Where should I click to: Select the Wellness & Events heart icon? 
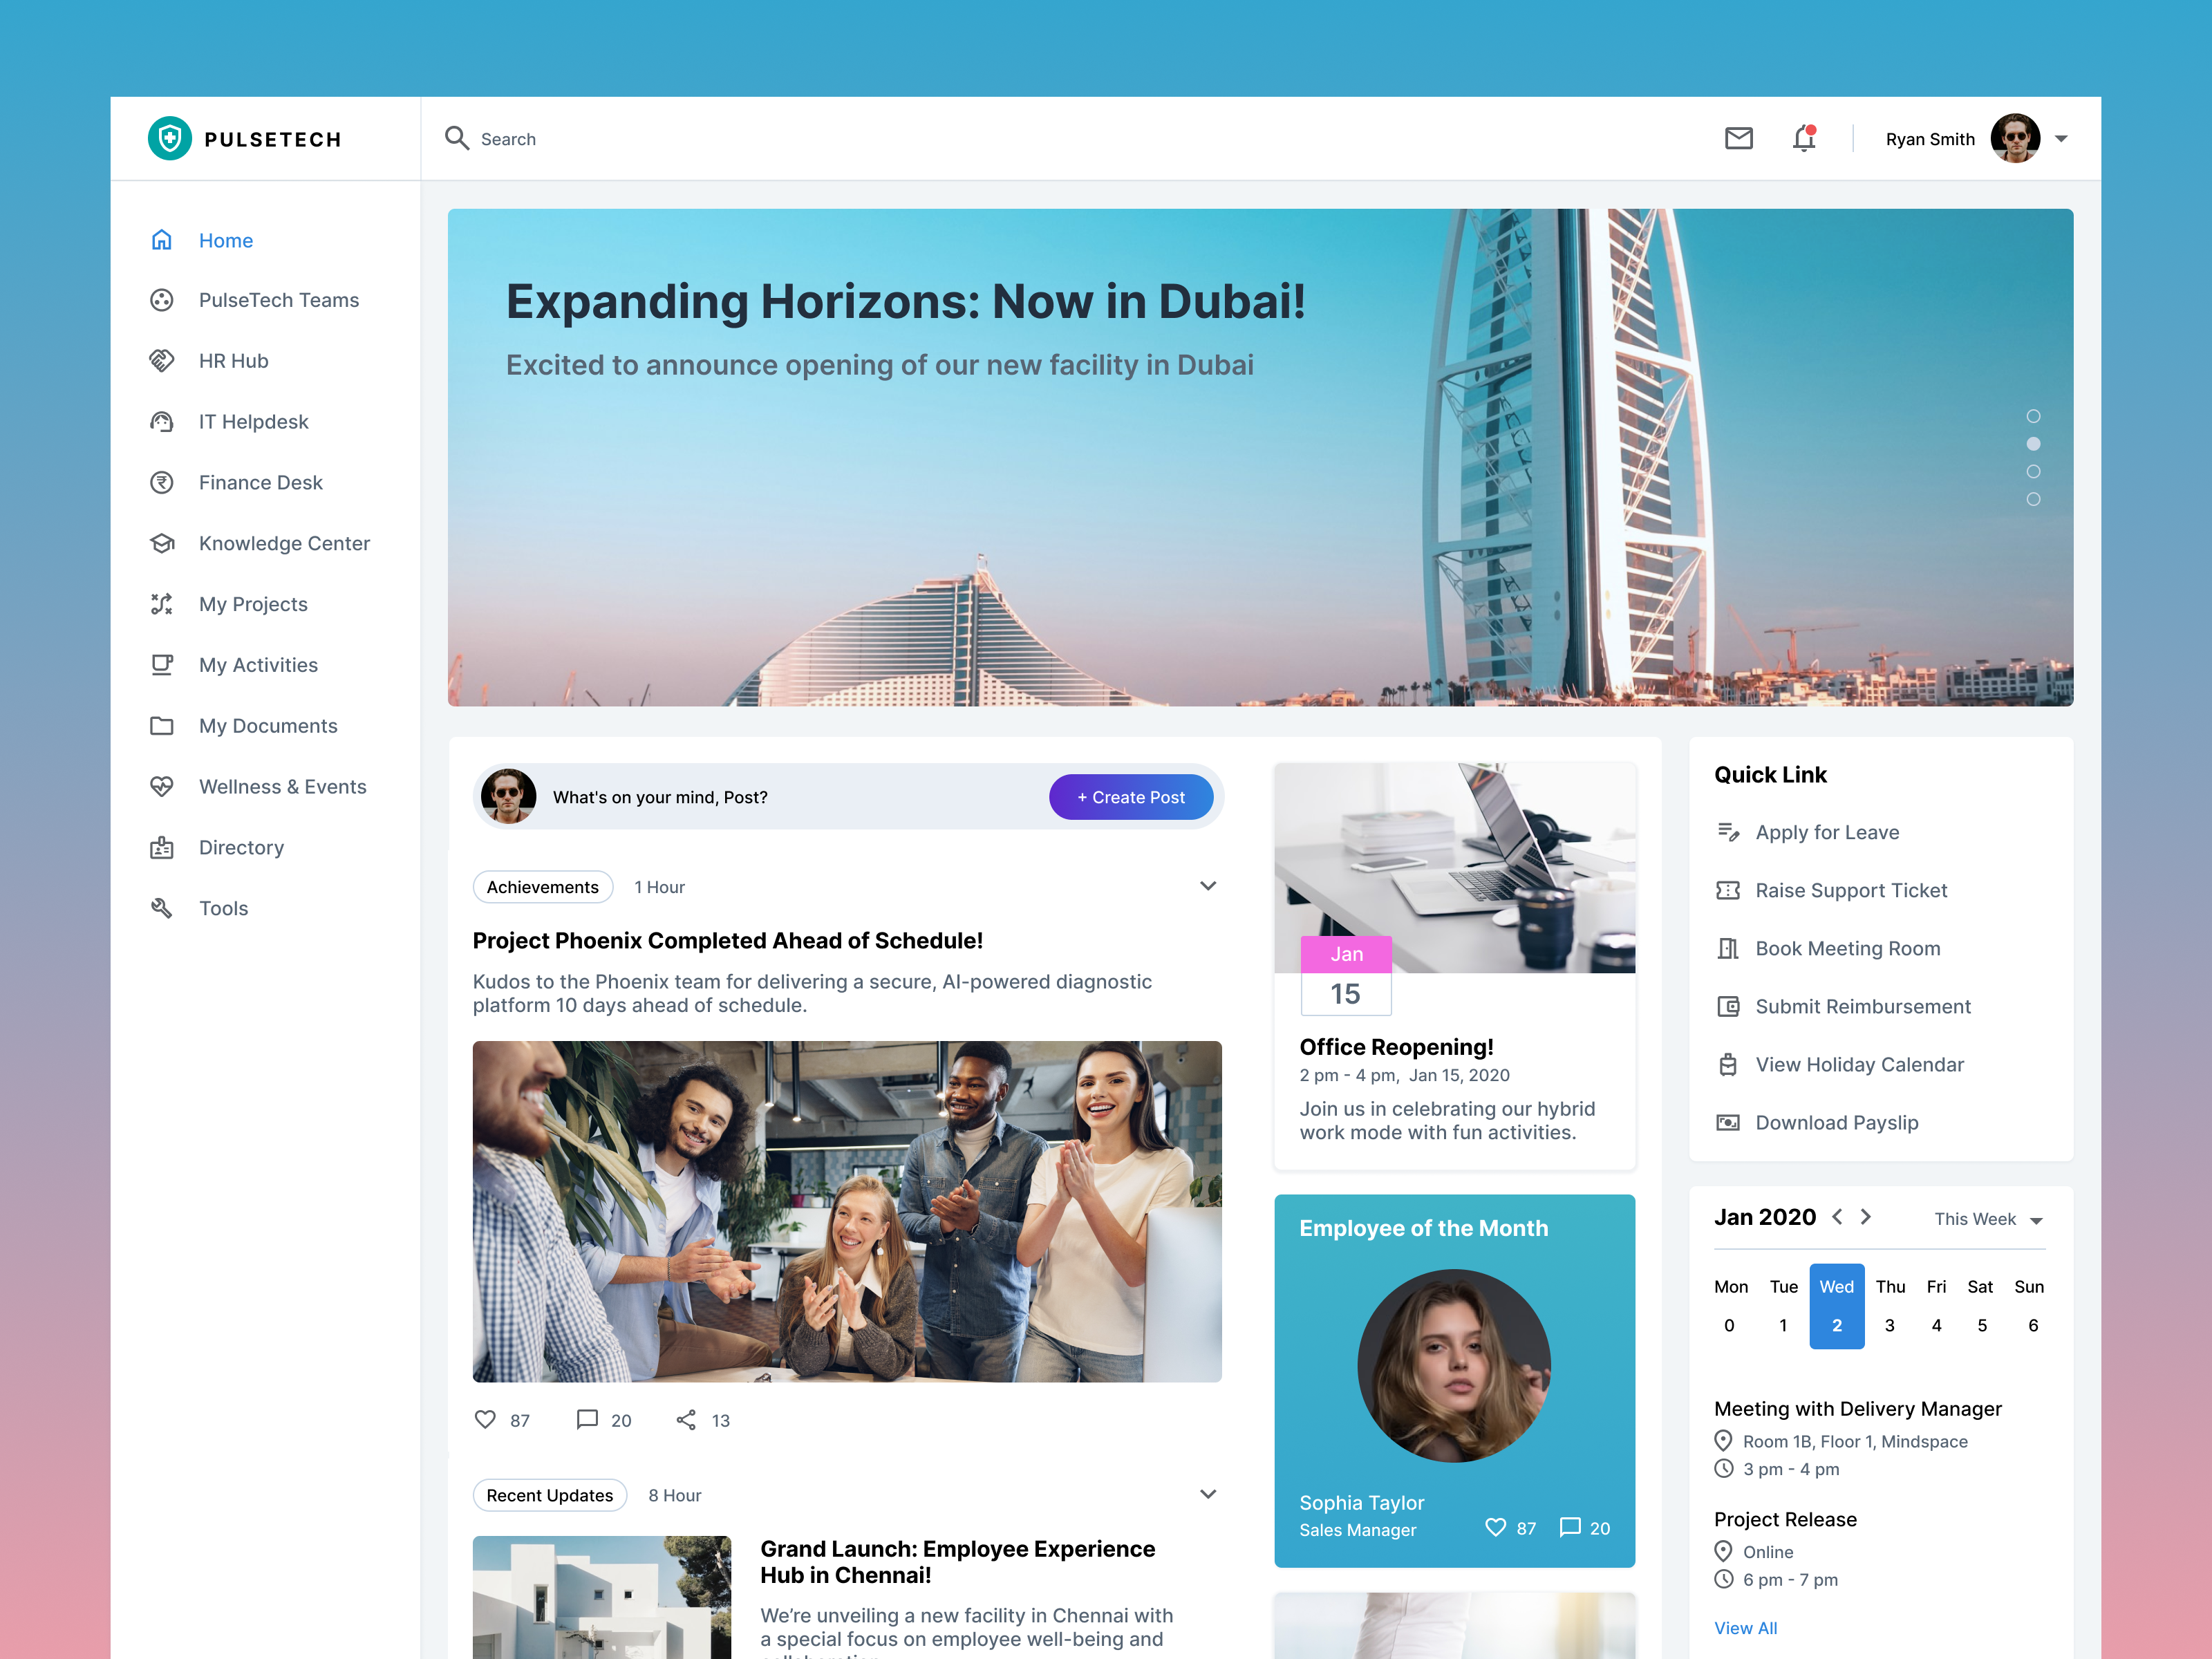(162, 786)
